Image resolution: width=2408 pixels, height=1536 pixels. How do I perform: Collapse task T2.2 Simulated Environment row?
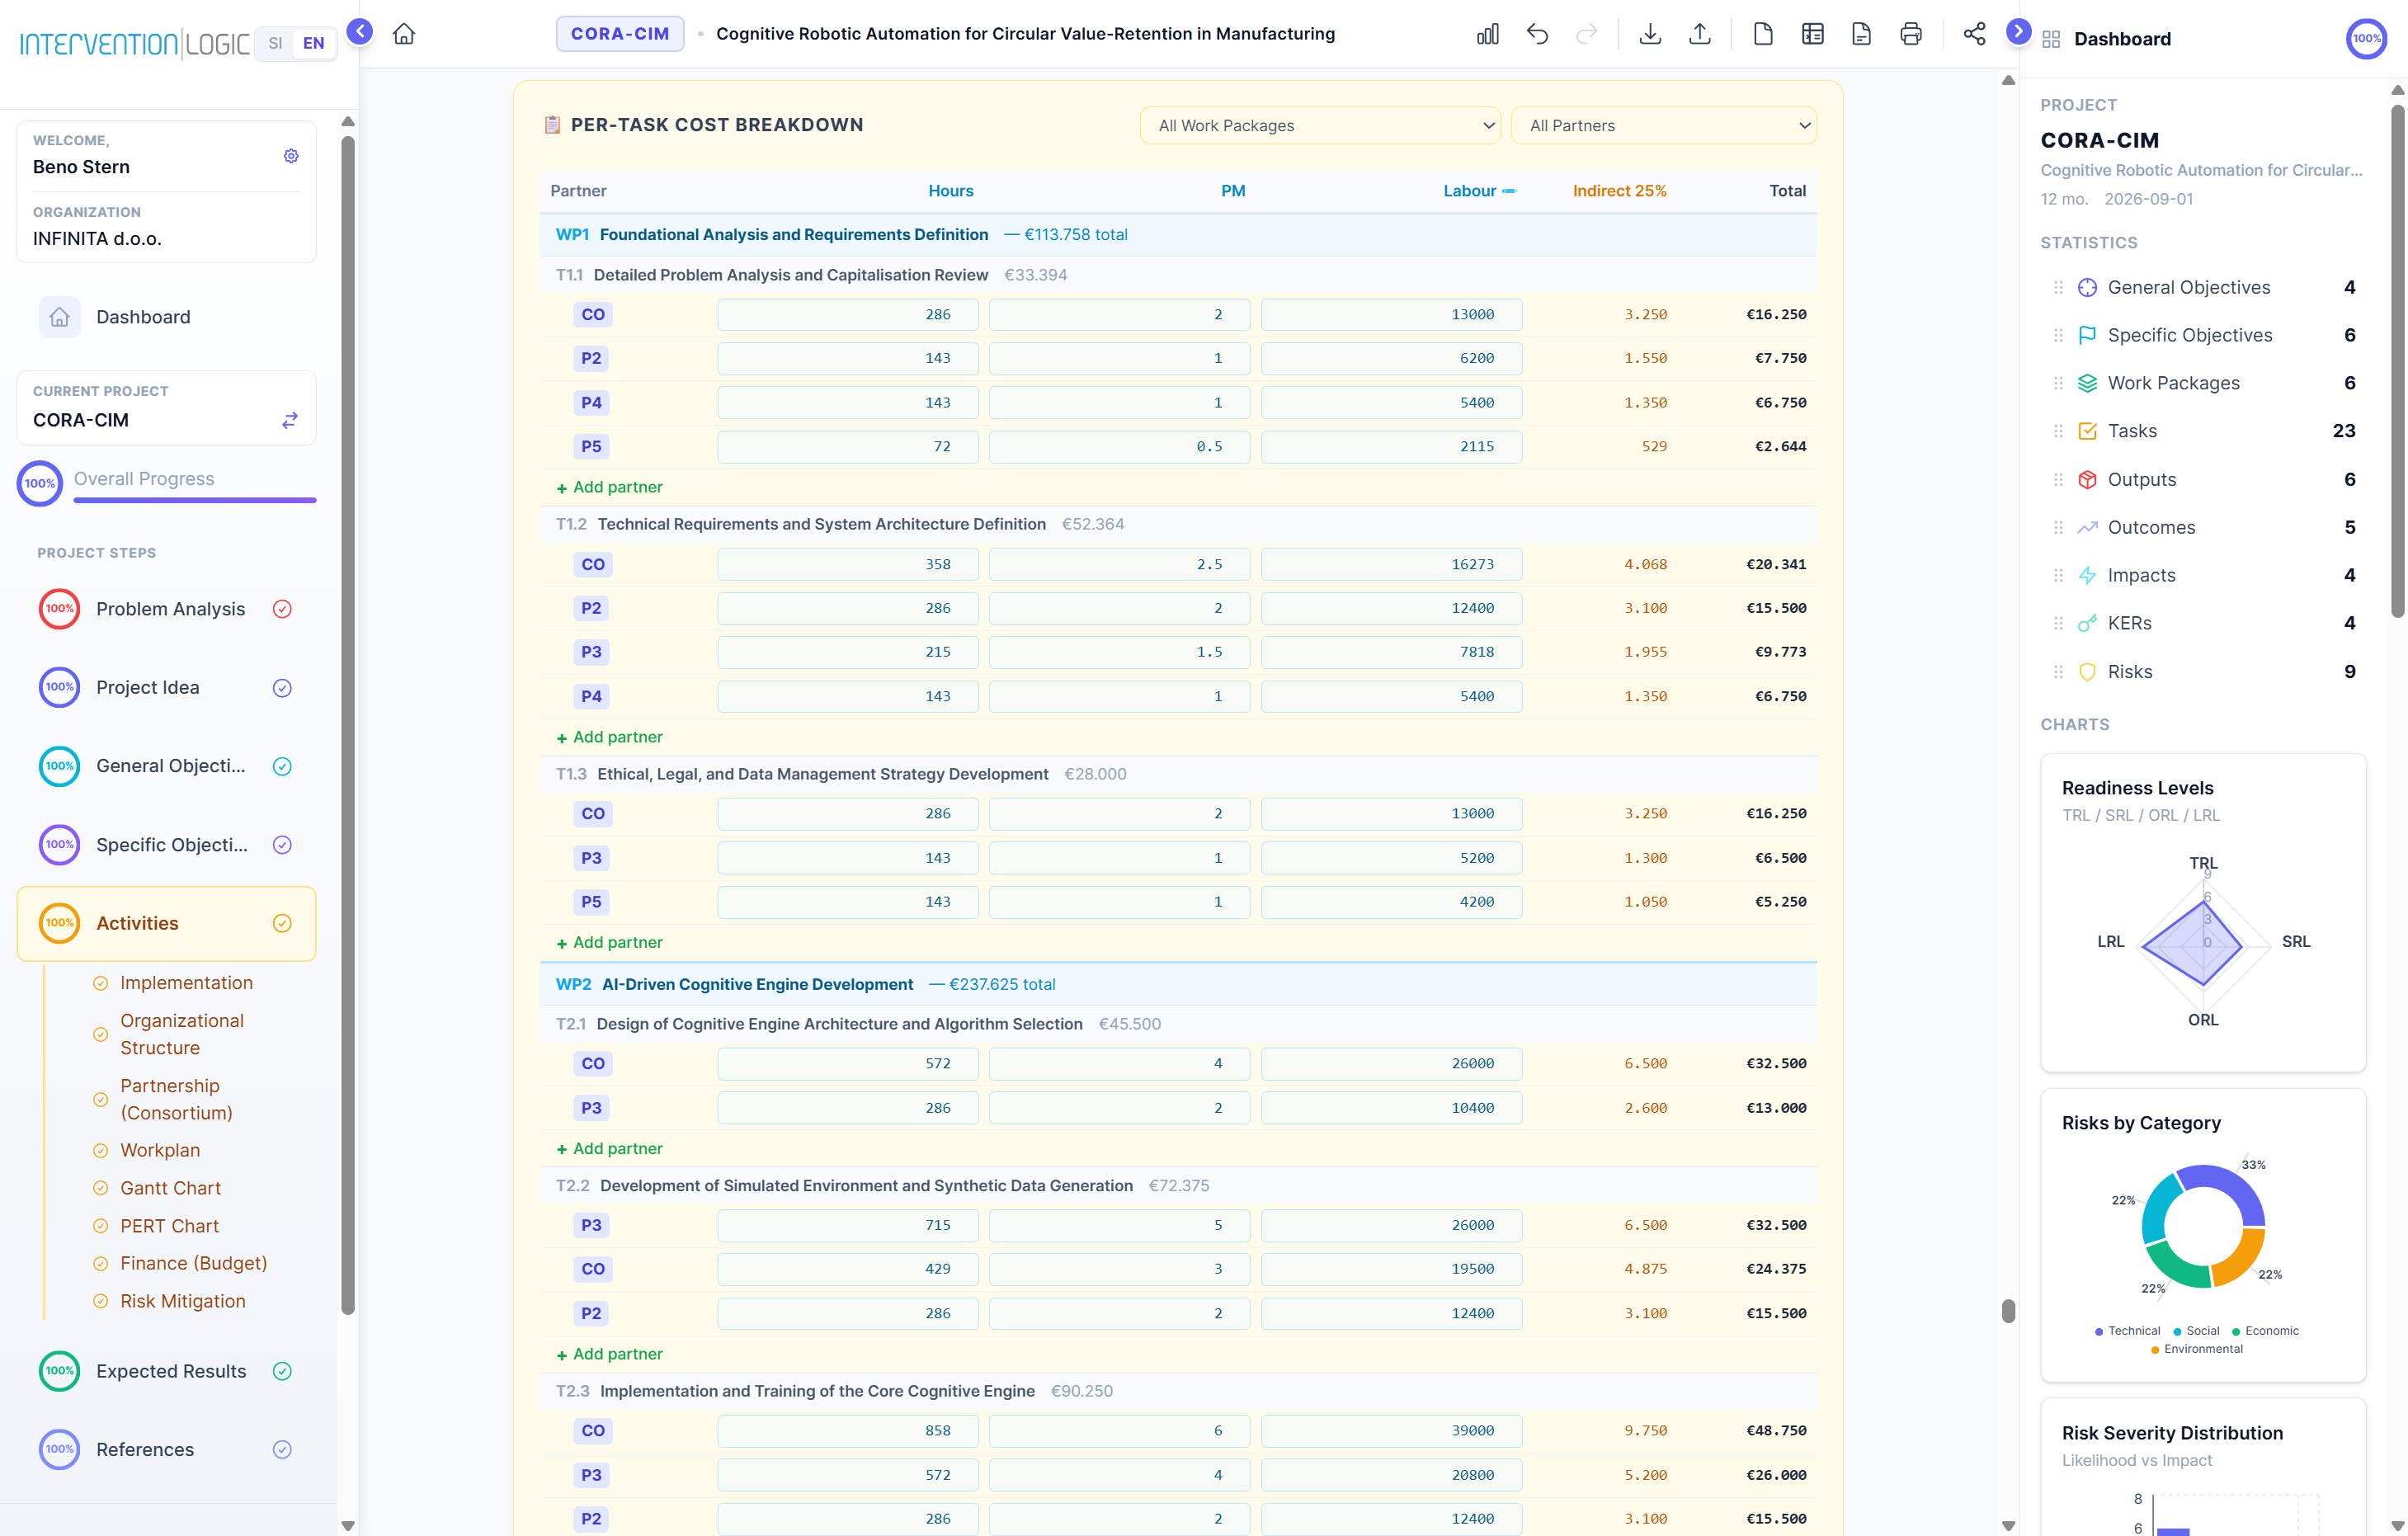[x=1178, y=1186]
